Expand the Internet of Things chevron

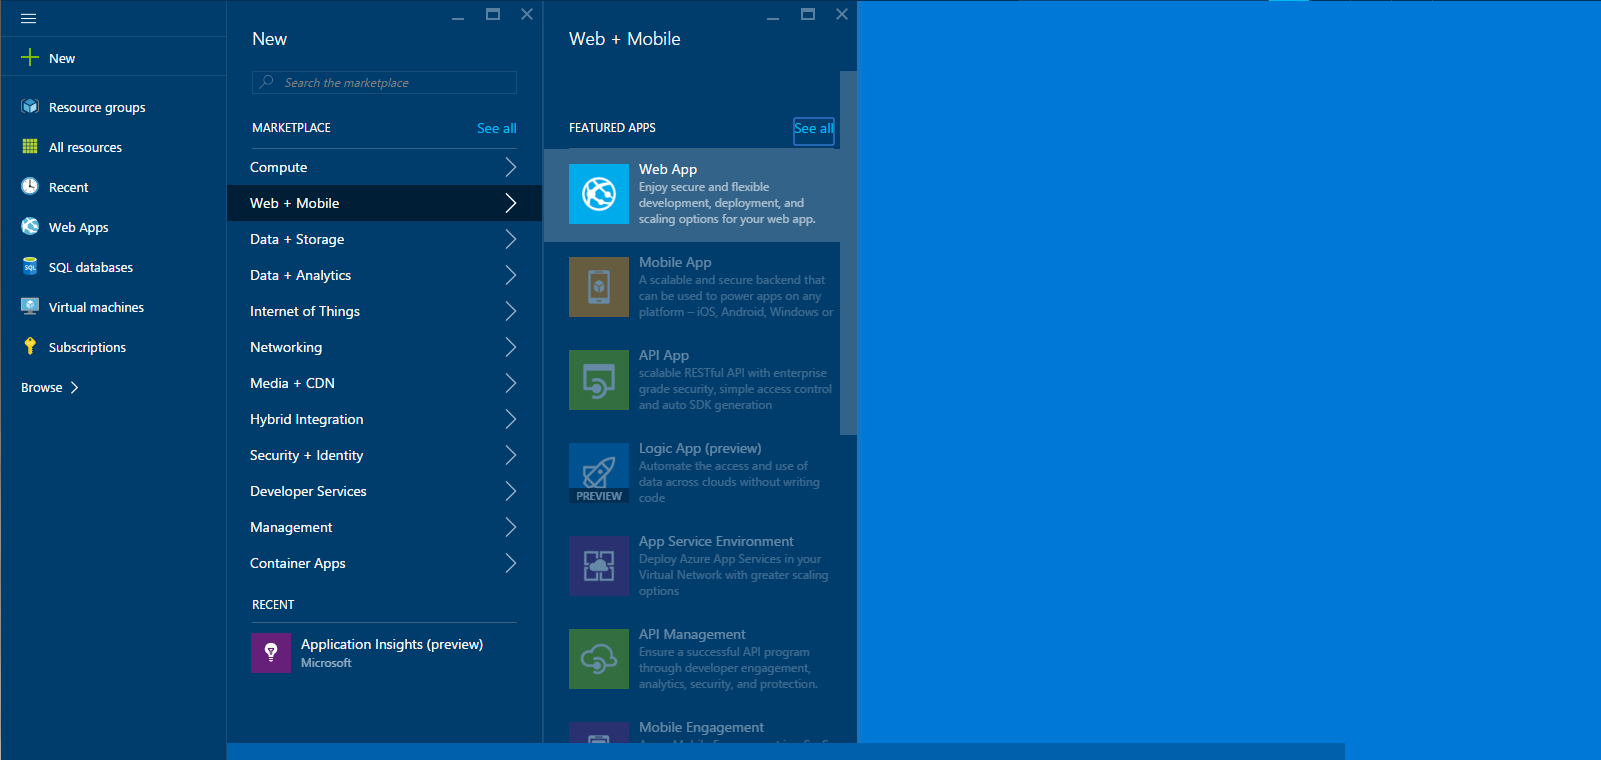pyautogui.click(x=510, y=311)
